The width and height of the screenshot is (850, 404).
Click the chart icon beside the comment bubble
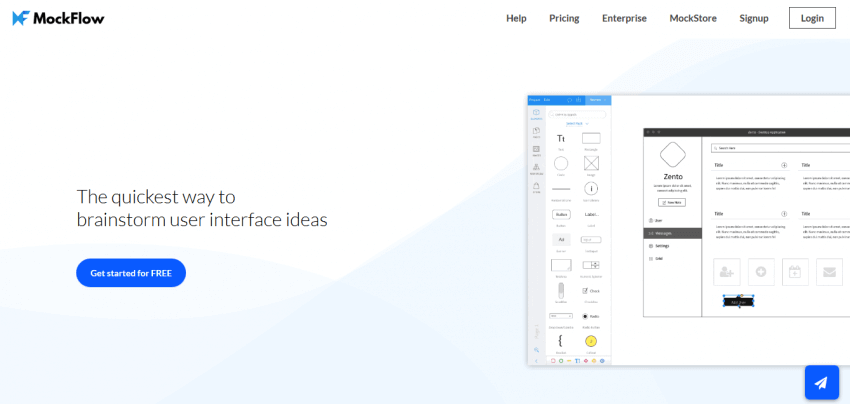578,100
